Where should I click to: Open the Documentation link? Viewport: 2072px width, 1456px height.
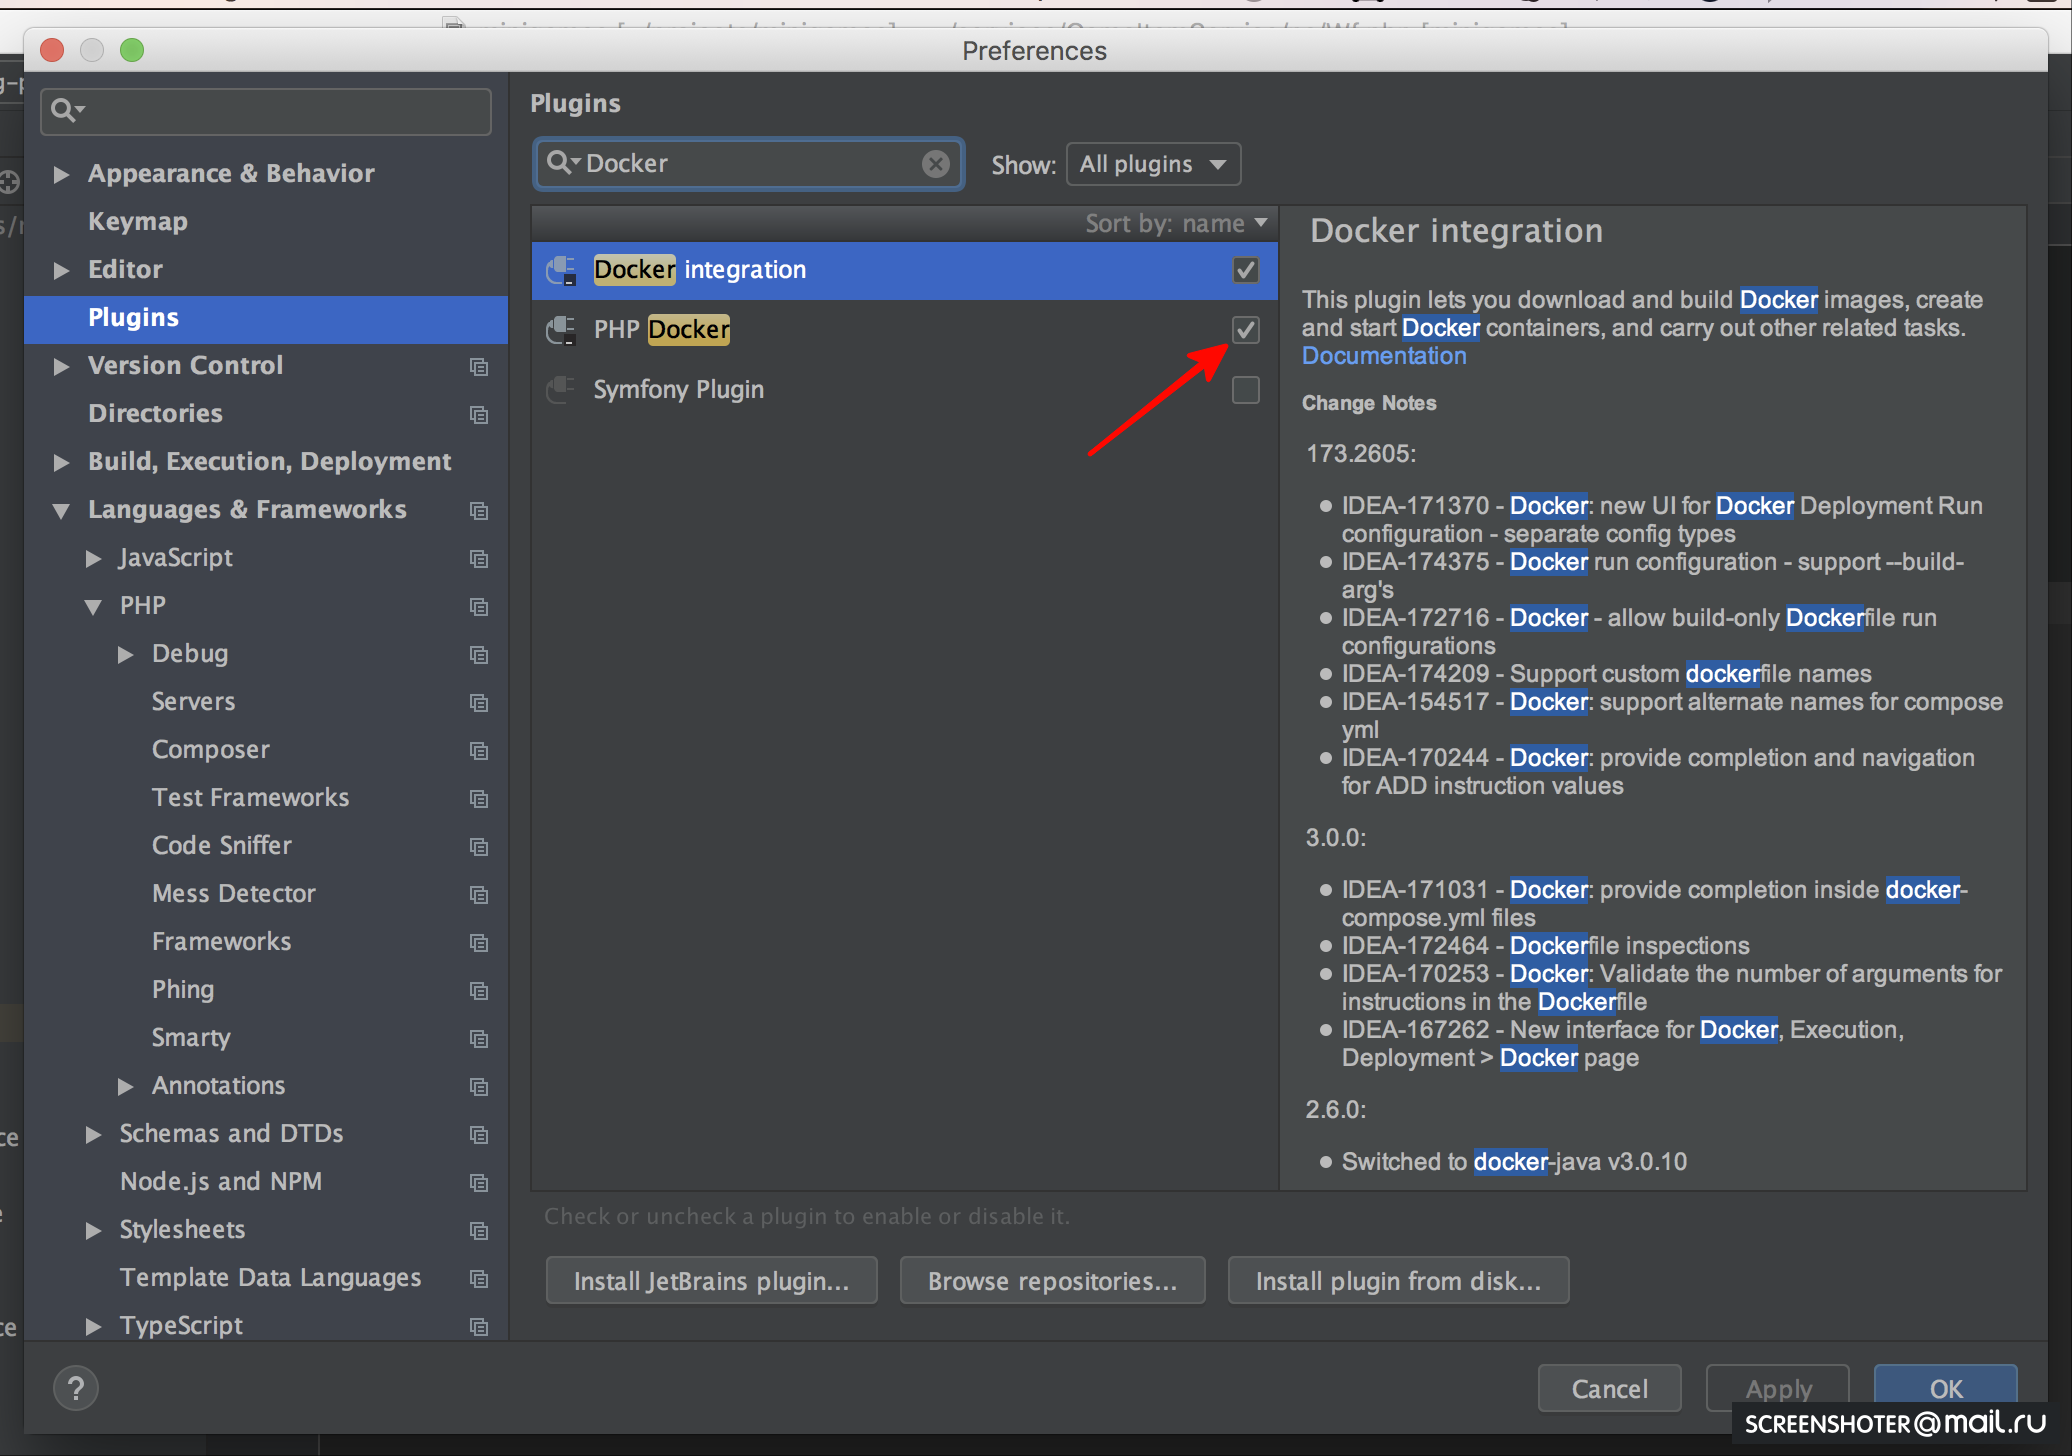[1383, 356]
